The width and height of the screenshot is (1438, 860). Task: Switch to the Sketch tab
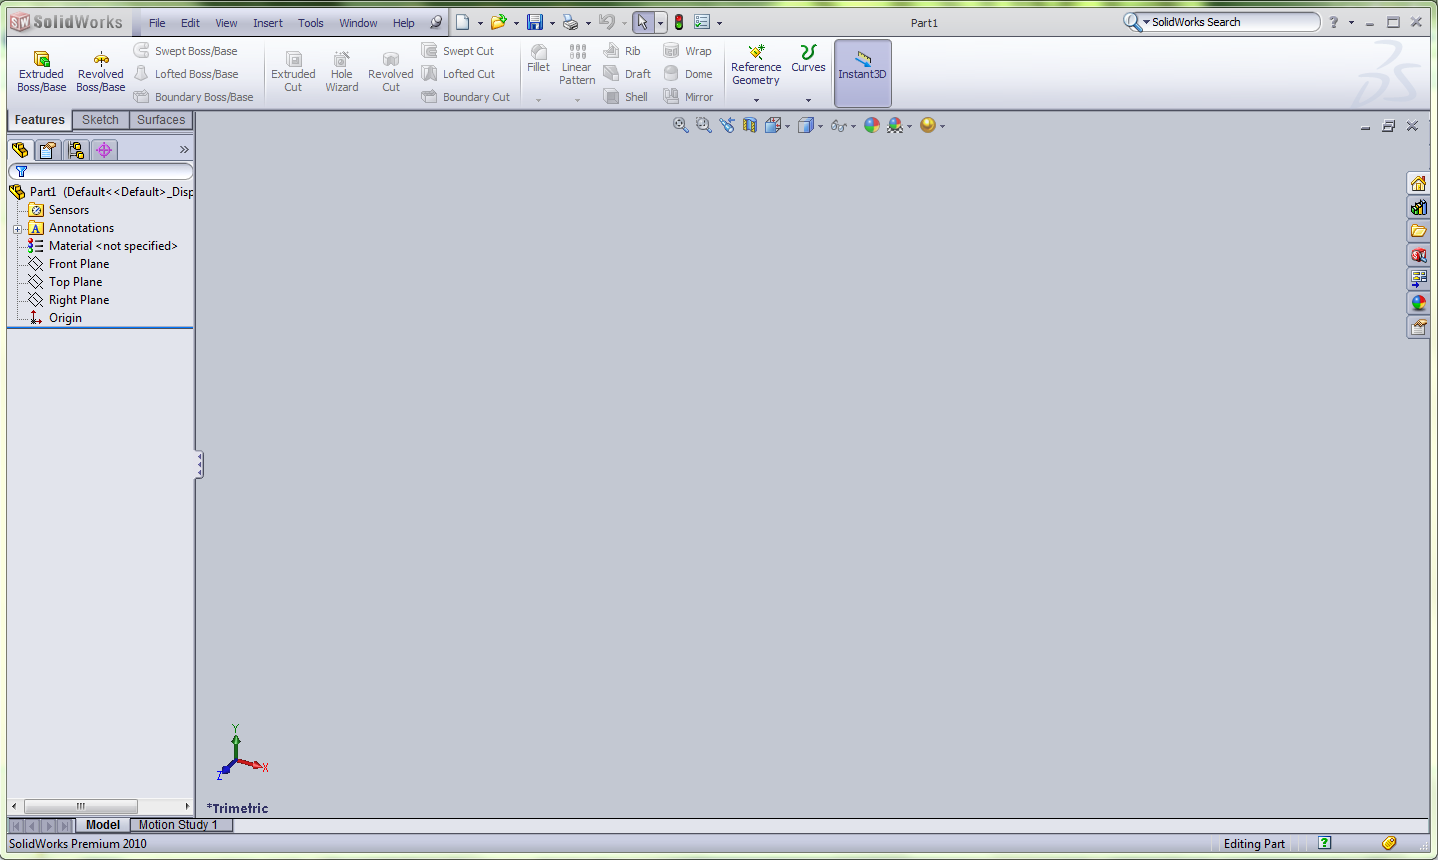coord(100,119)
